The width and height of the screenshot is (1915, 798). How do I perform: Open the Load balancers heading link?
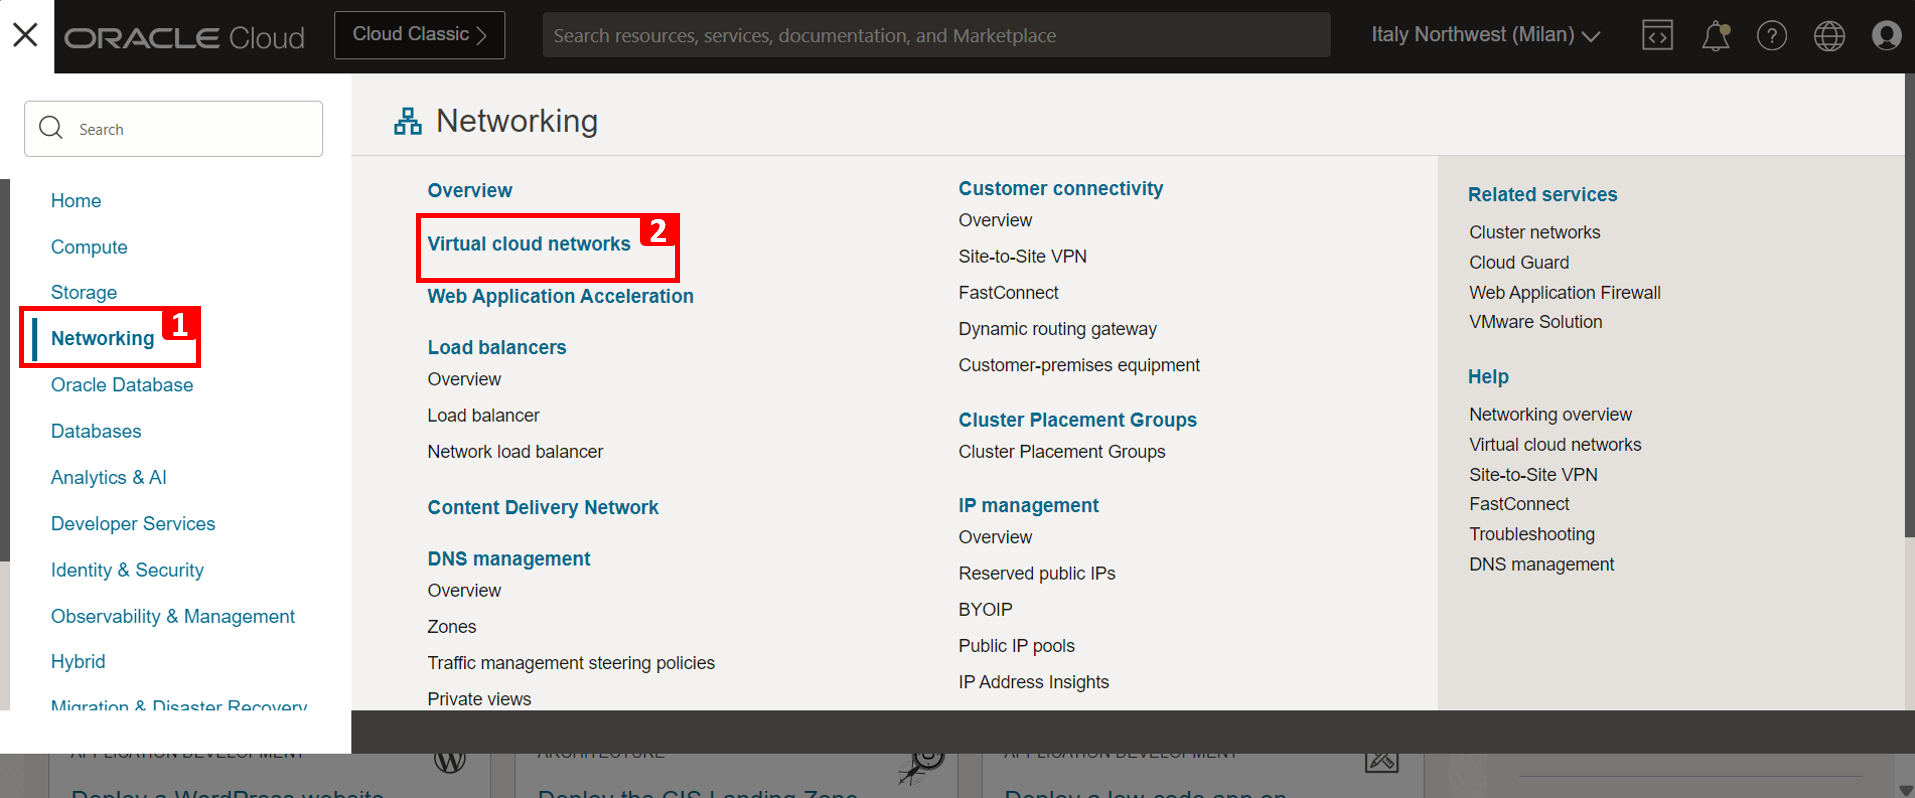(x=497, y=347)
